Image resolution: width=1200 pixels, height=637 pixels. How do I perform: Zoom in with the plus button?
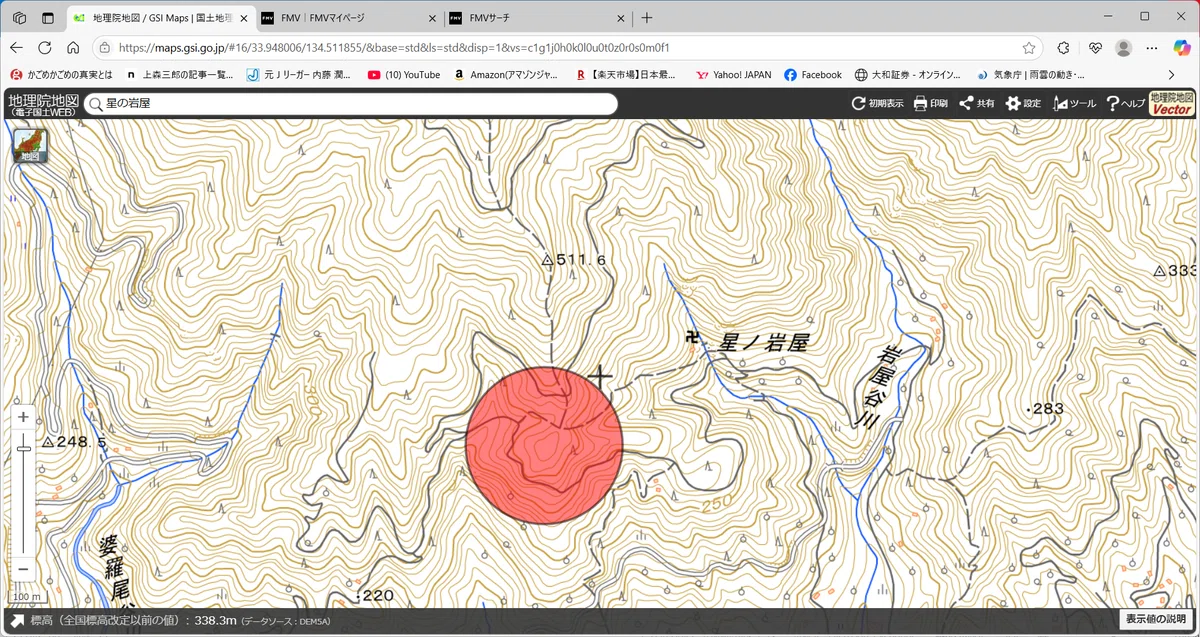[x=24, y=418]
